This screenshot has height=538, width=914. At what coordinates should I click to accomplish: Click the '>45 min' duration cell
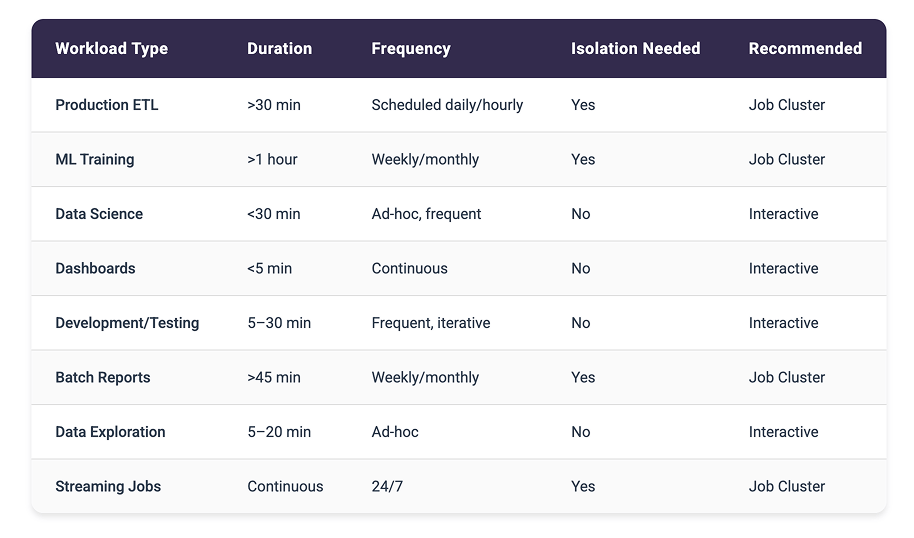274,377
